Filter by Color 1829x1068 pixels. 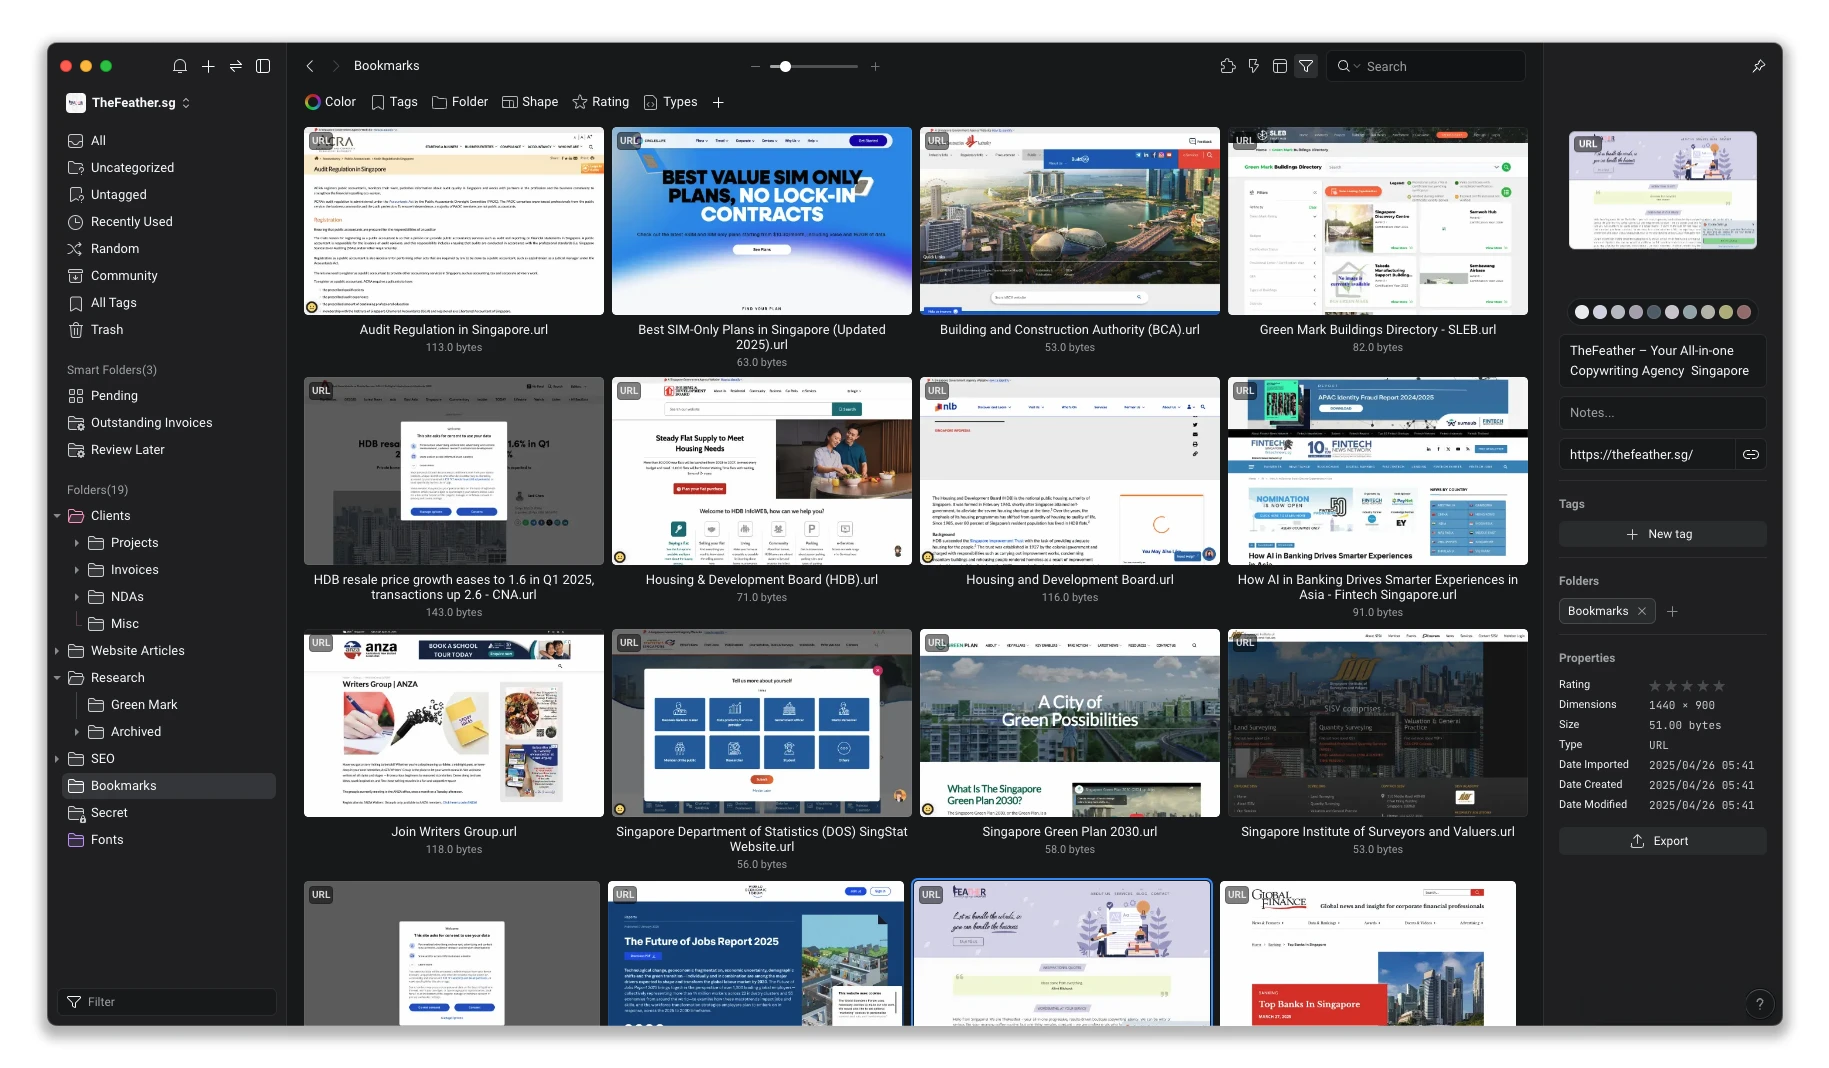click(x=330, y=102)
